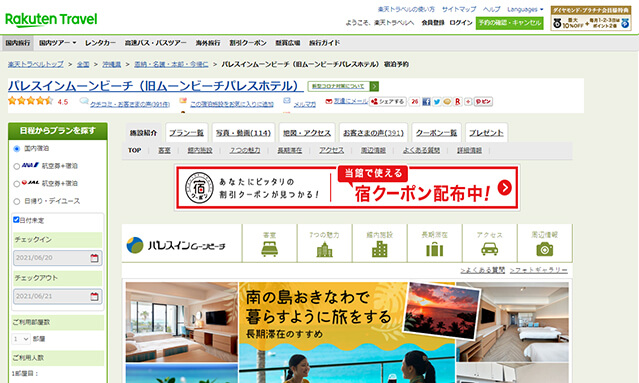Click the 予約の確認・キャンセル green button

509,23
